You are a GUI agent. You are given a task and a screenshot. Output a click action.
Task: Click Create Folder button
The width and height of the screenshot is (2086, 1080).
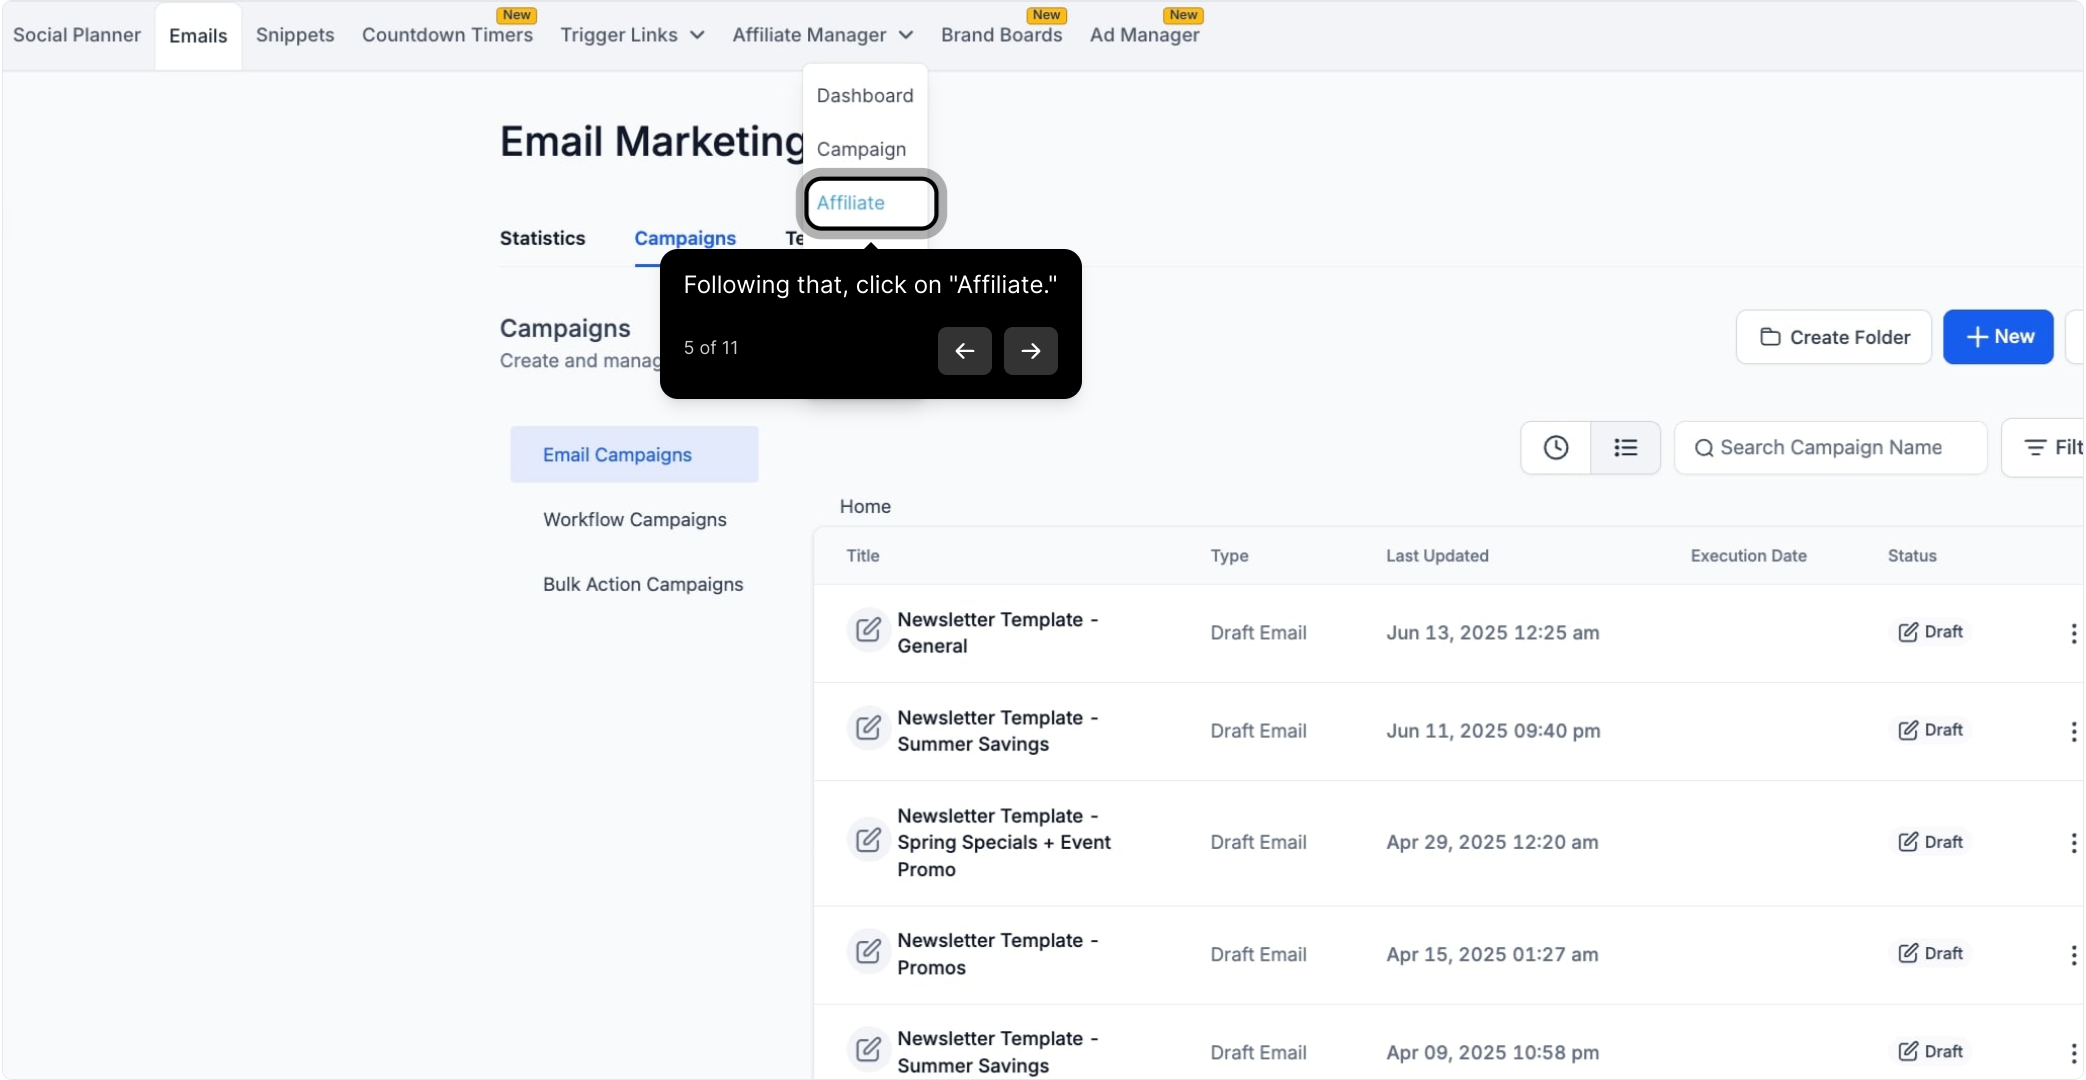(1834, 337)
